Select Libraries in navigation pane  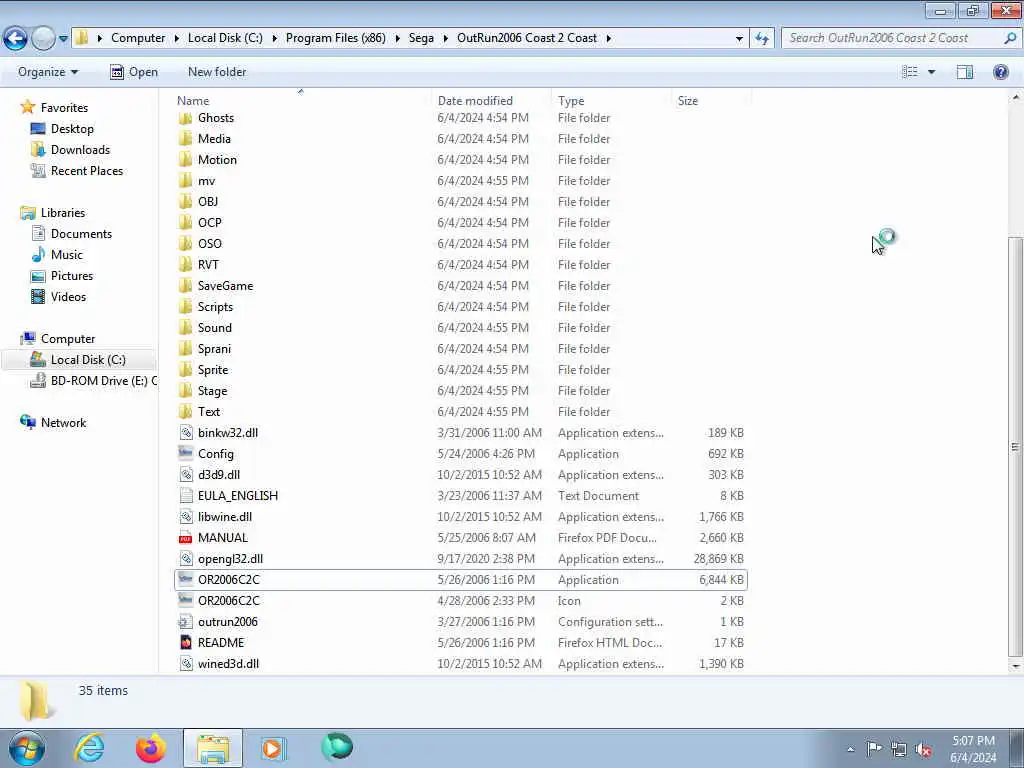[63, 213]
